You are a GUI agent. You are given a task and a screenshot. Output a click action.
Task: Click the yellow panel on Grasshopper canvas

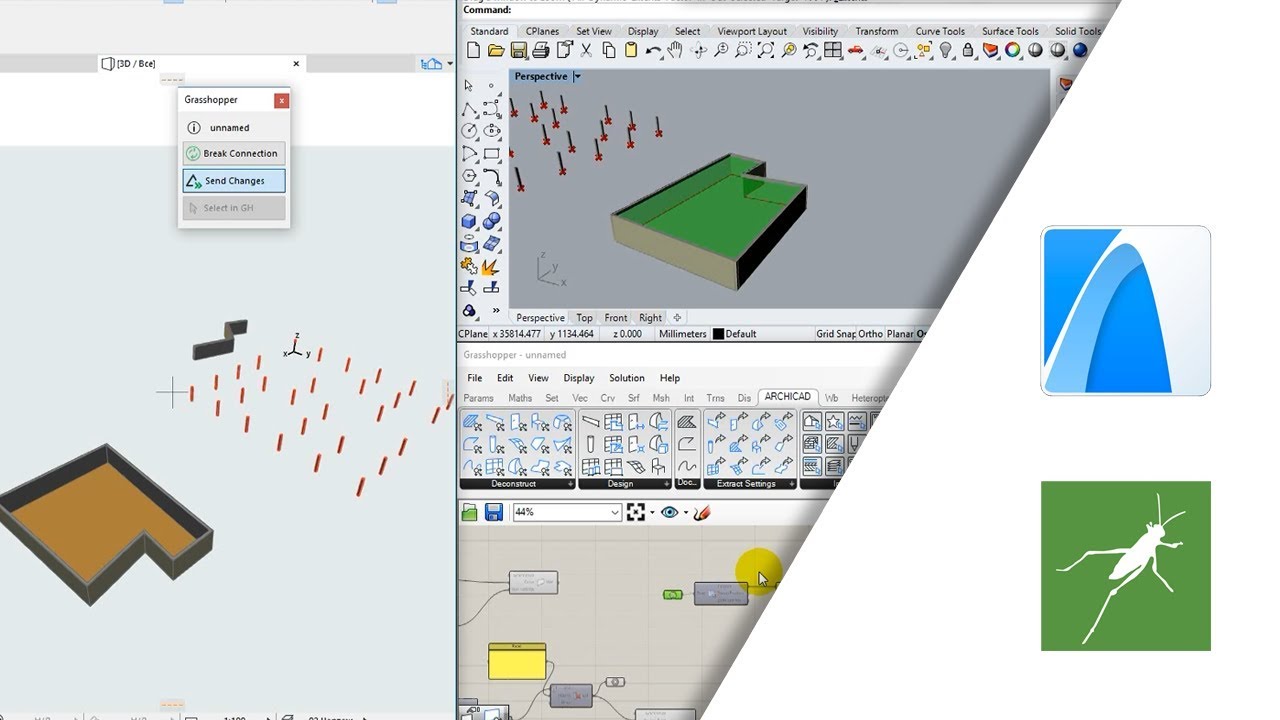click(517, 662)
